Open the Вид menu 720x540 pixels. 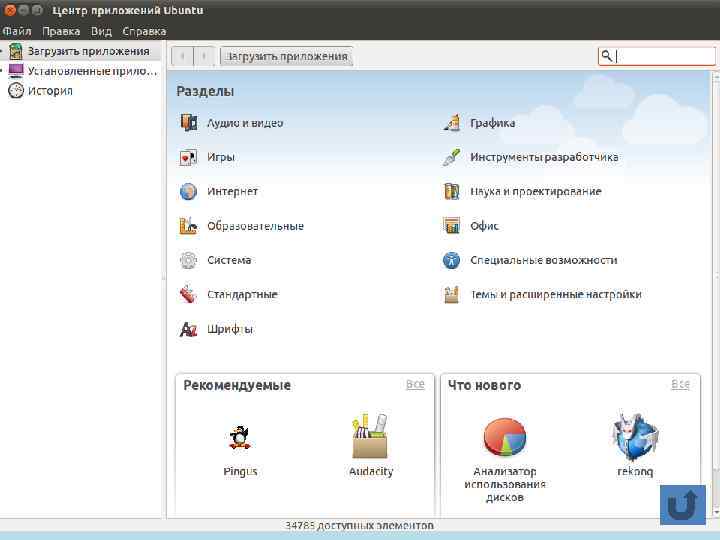[101, 31]
